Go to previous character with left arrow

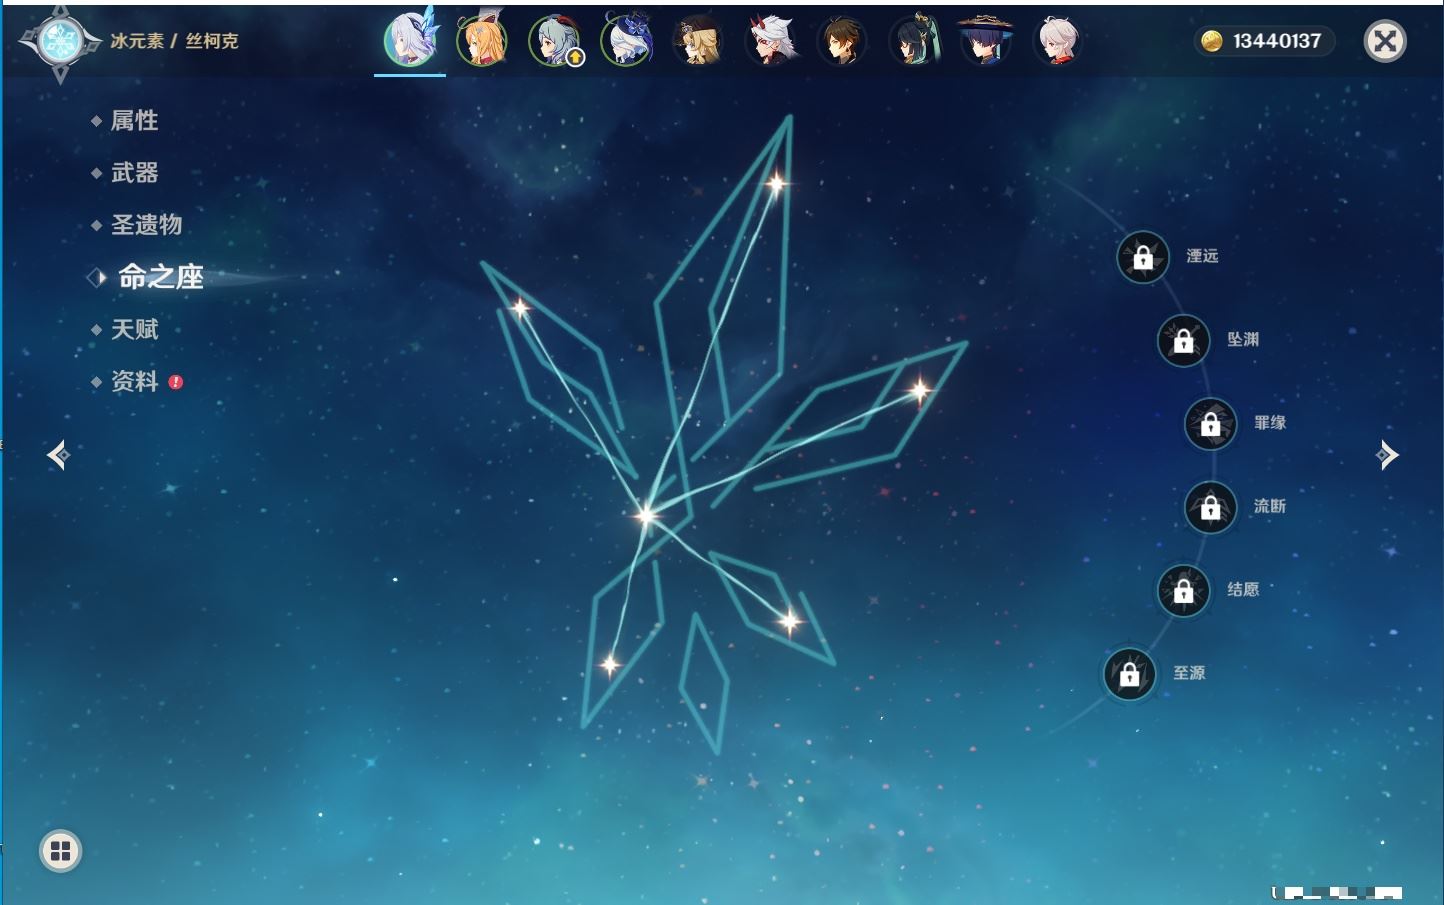[58, 455]
